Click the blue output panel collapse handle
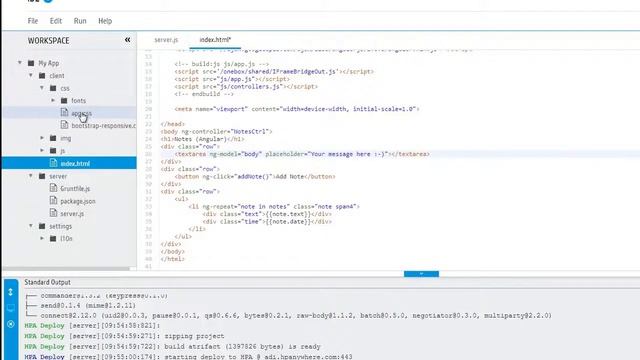The width and height of the screenshot is (640, 360). point(421,273)
